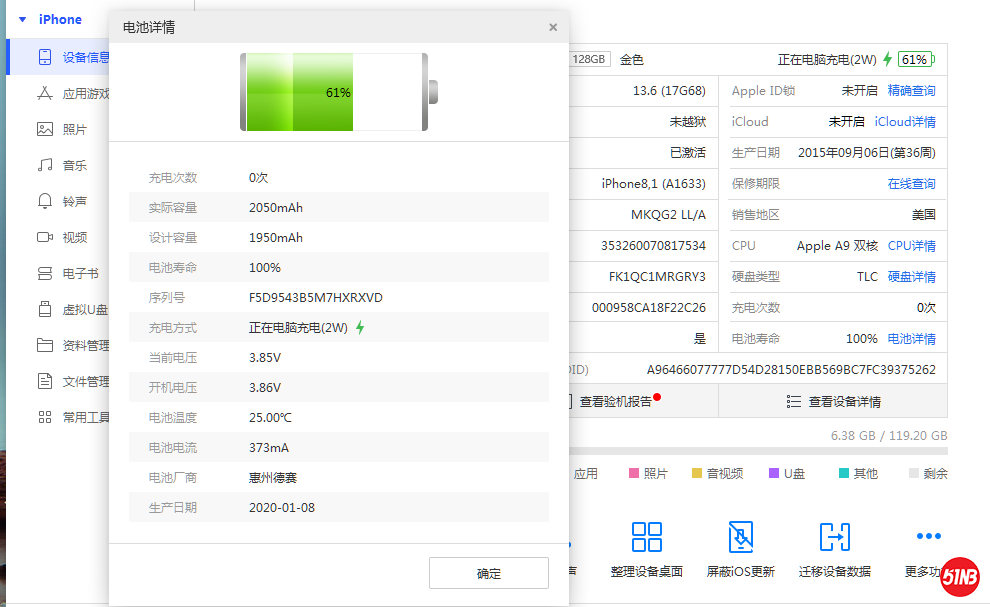This screenshot has height=607, width=990.
Task: Click the 设备信息 phone icon in sidebar
Action: click(45, 57)
